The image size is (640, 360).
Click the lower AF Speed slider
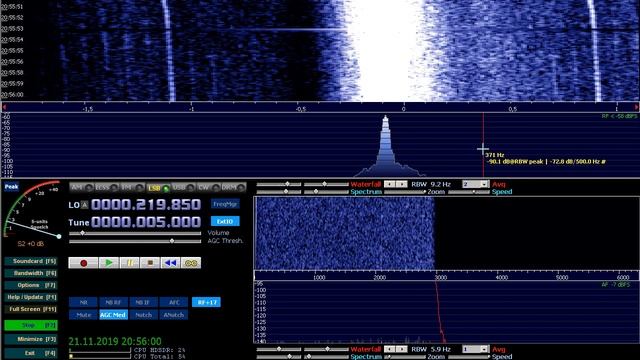point(468,357)
